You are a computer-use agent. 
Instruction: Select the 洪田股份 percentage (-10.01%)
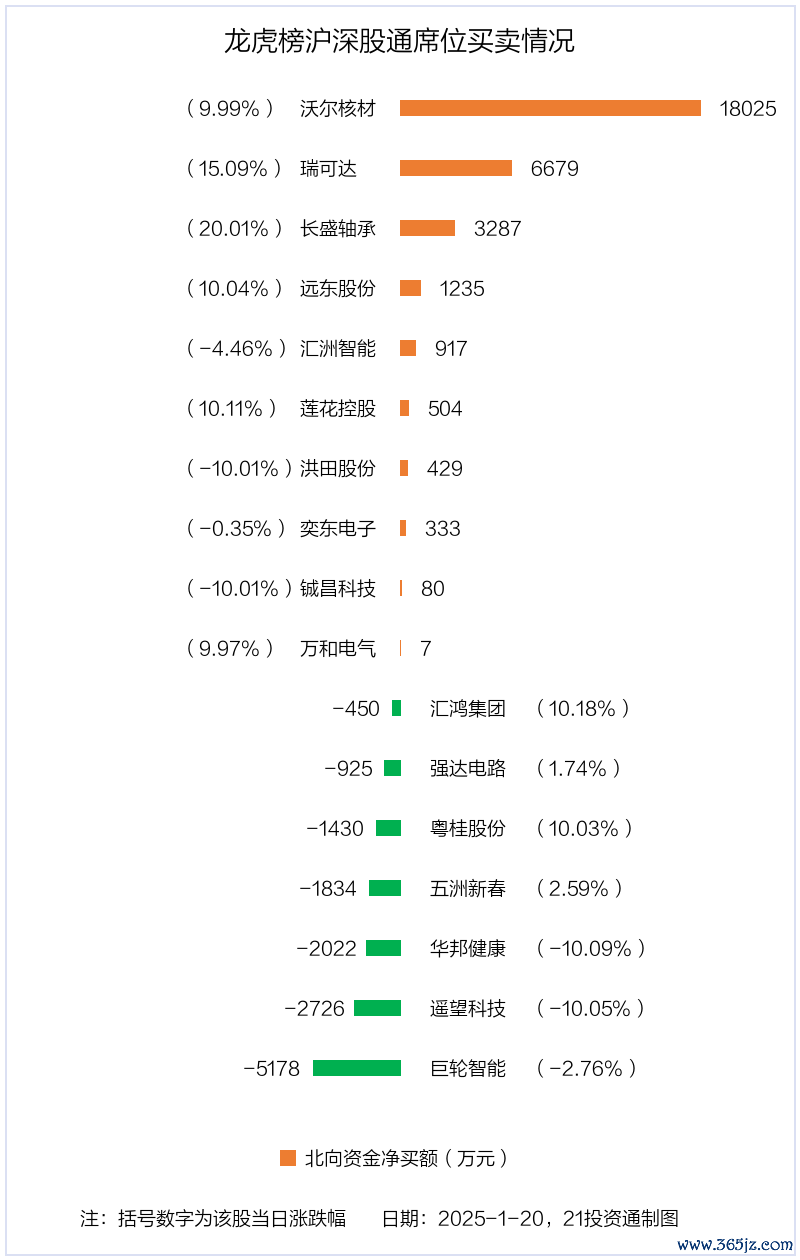pos(238,468)
